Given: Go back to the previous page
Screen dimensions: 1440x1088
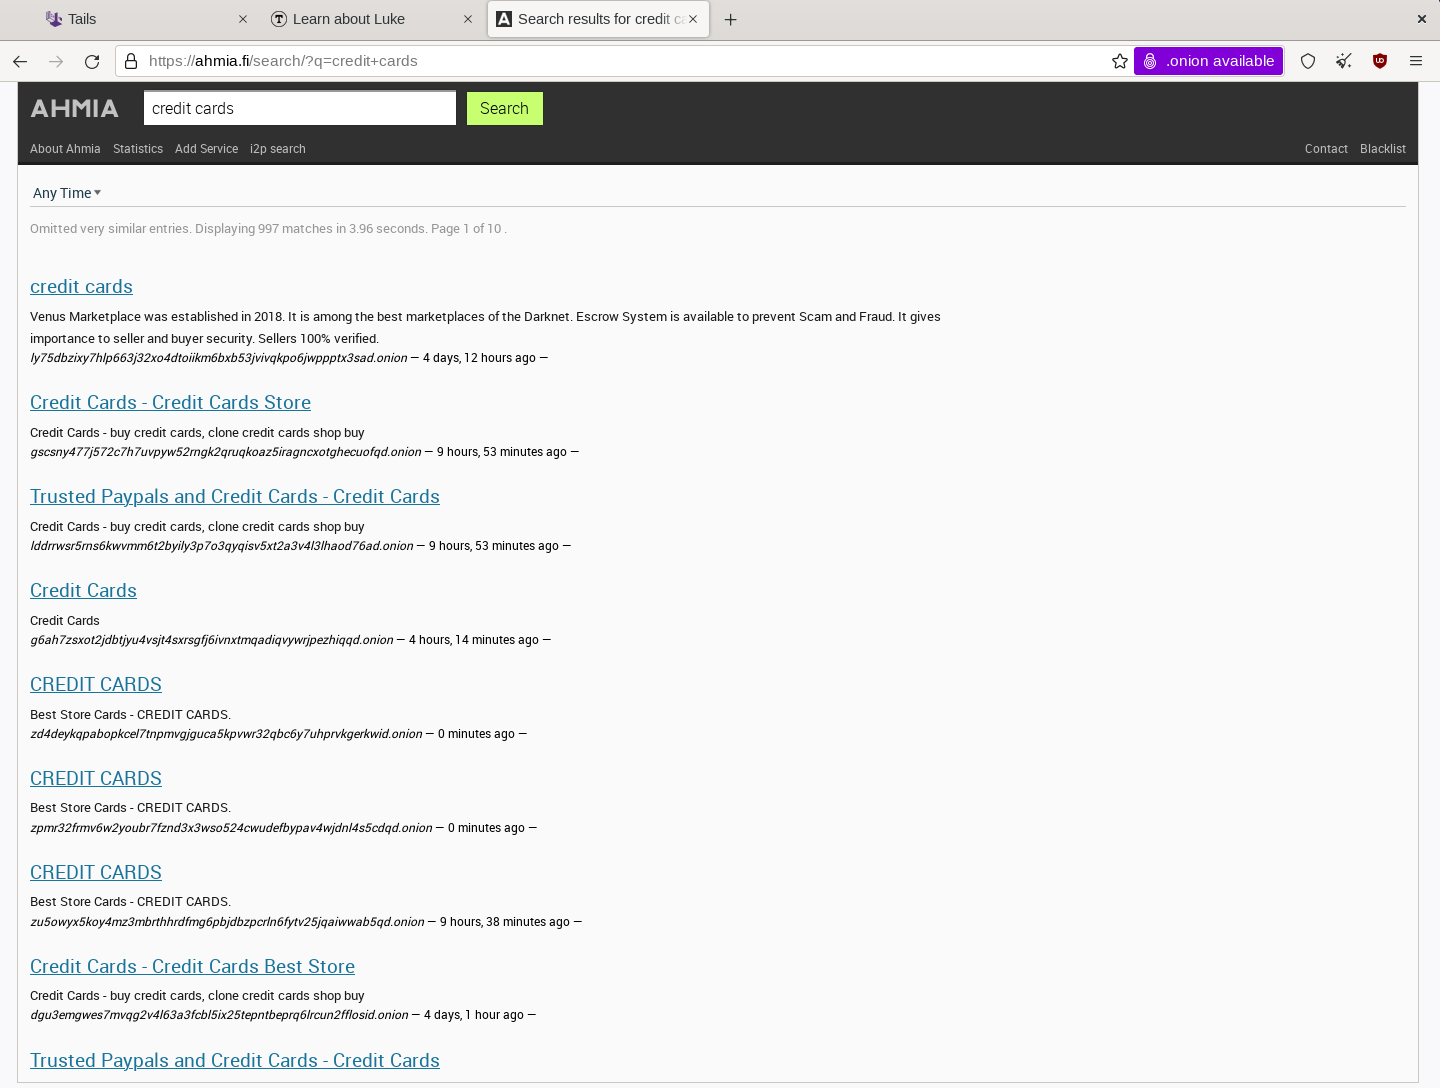Looking at the screenshot, I should [x=20, y=61].
